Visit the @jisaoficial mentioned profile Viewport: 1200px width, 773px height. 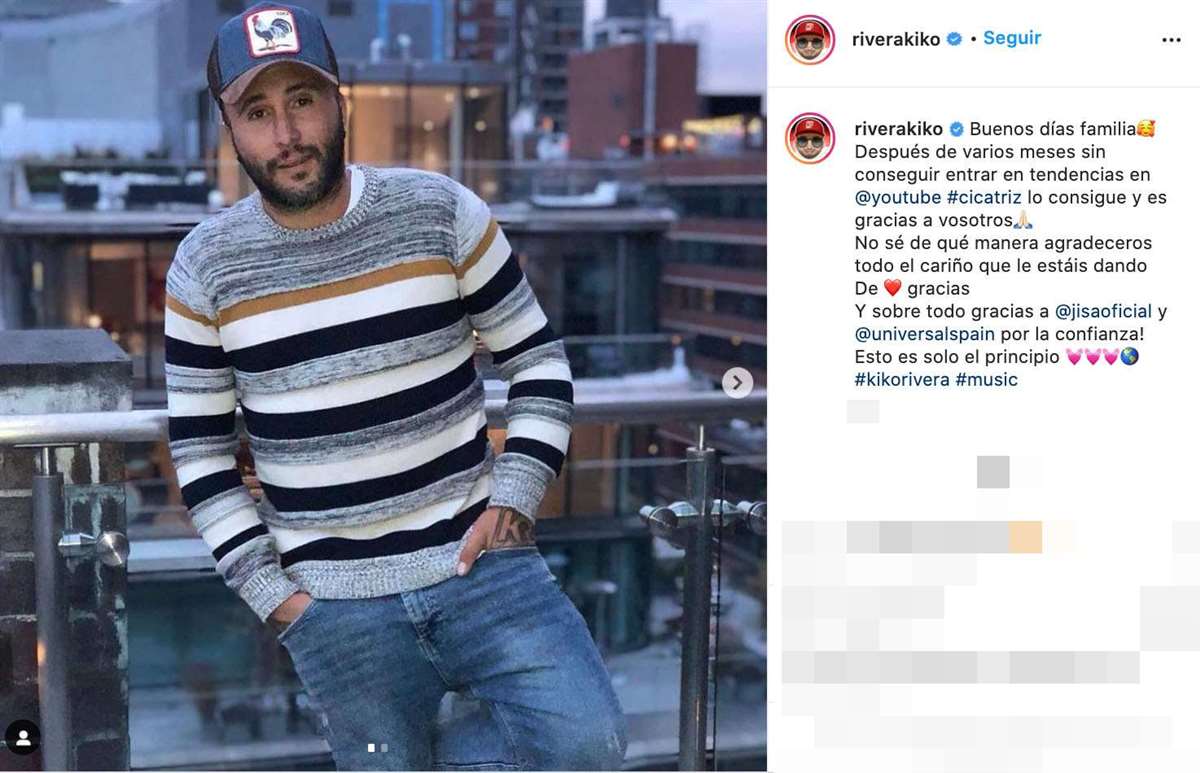[1103, 311]
